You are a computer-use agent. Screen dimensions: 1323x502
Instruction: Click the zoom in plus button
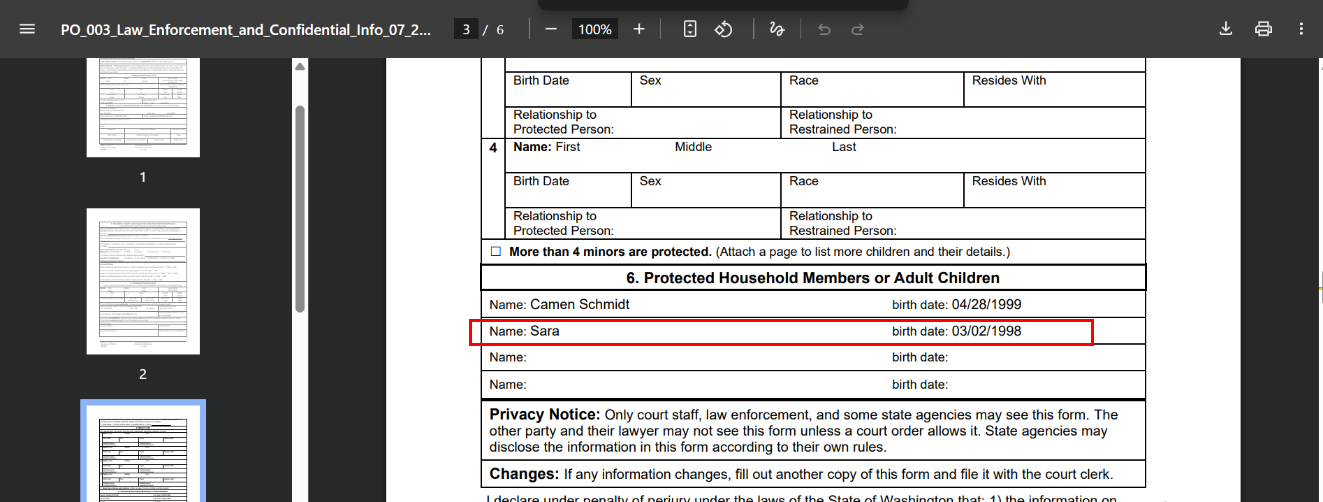tap(639, 29)
